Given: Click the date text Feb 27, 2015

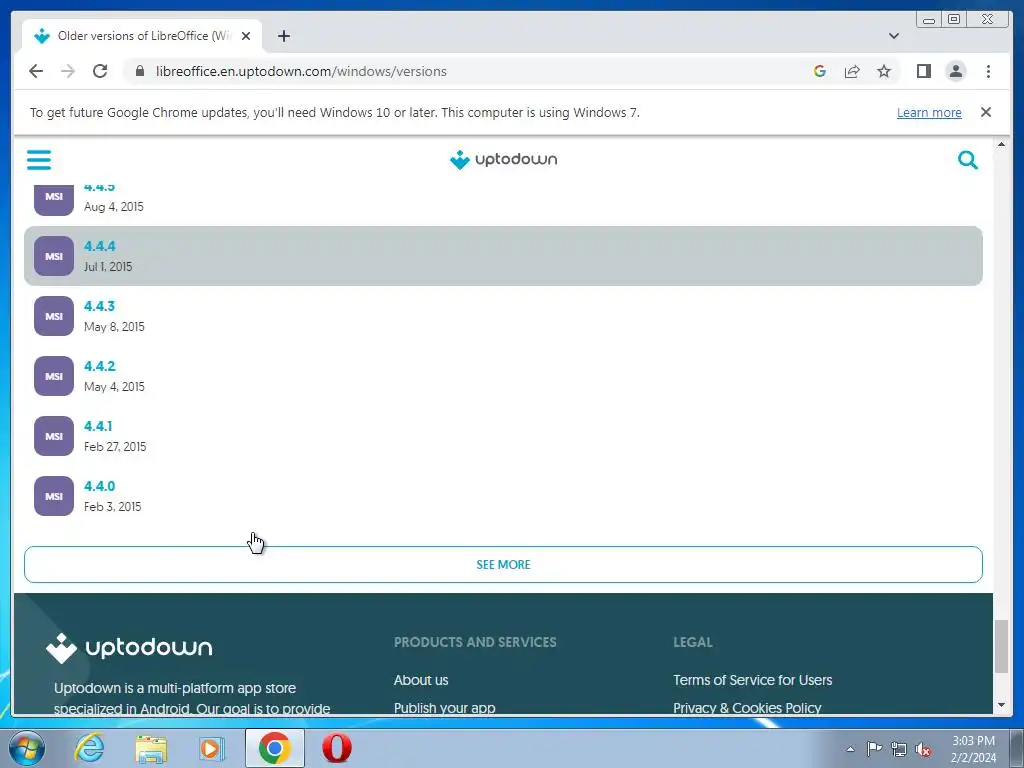Looking at the screenshot, I should pyautogui.click(x=115, y=447).
